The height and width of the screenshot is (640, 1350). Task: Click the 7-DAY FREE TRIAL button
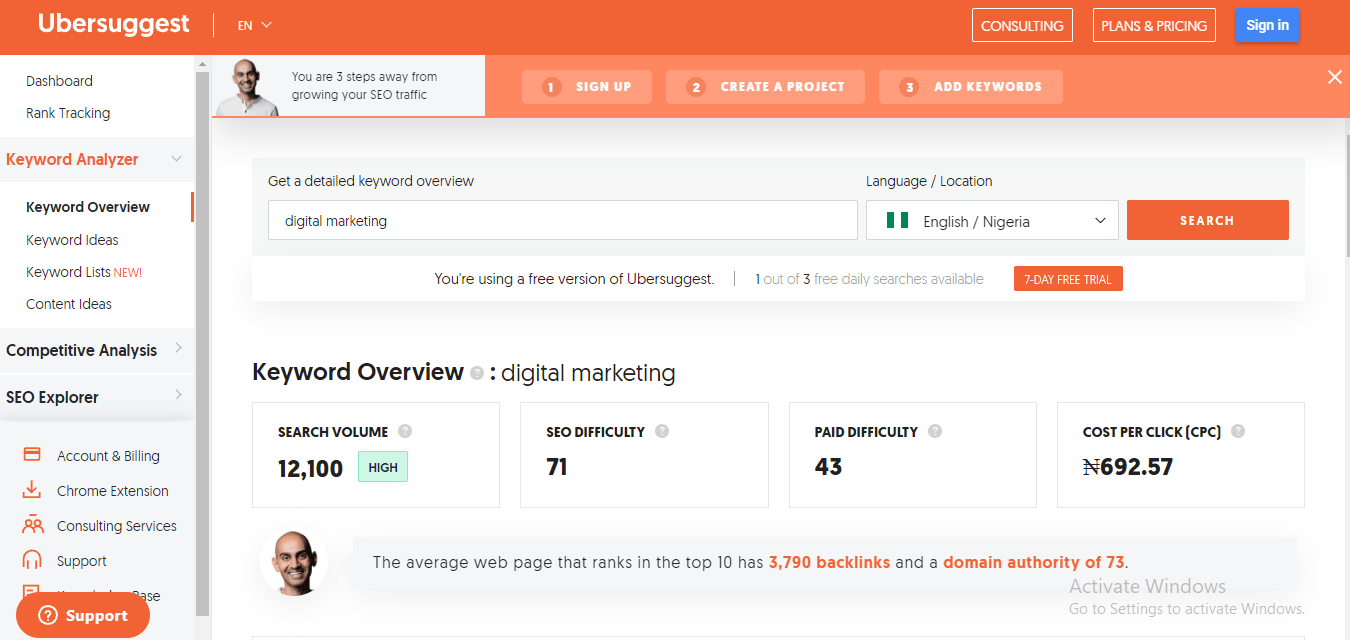(x=1068, y=279)
